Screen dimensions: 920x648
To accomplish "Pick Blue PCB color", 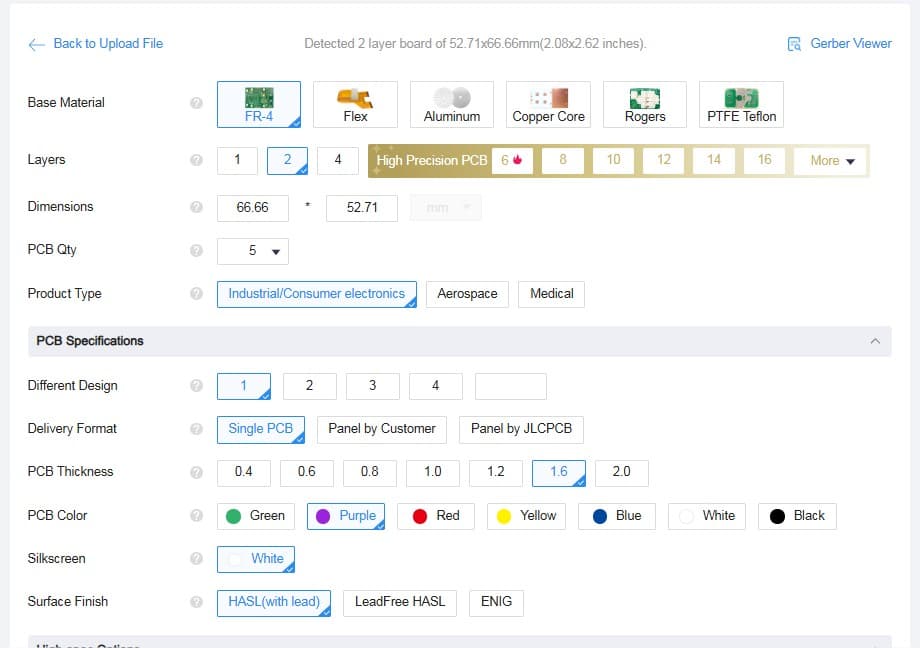I will click(x=617, y=517).
